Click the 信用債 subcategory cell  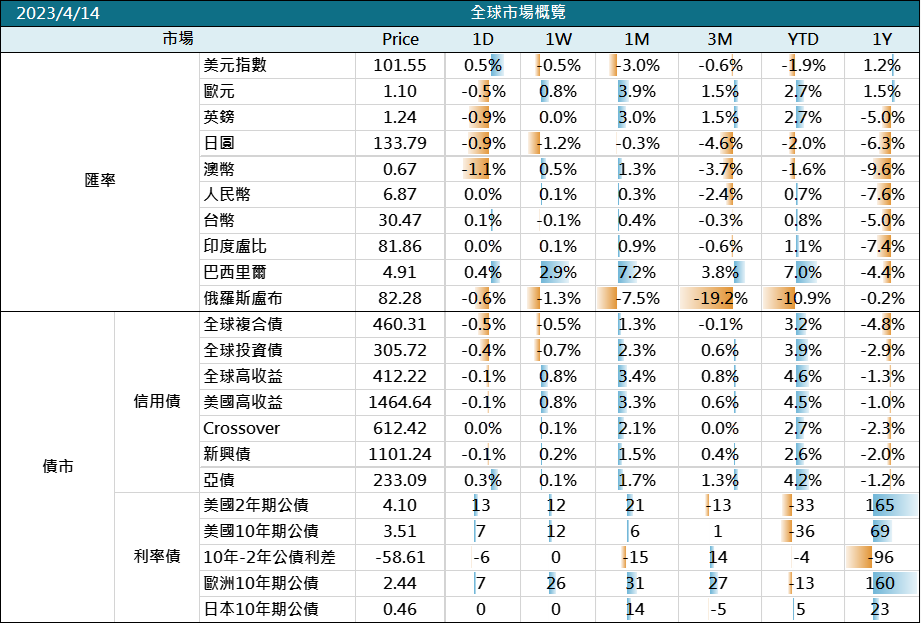point(157,402)
